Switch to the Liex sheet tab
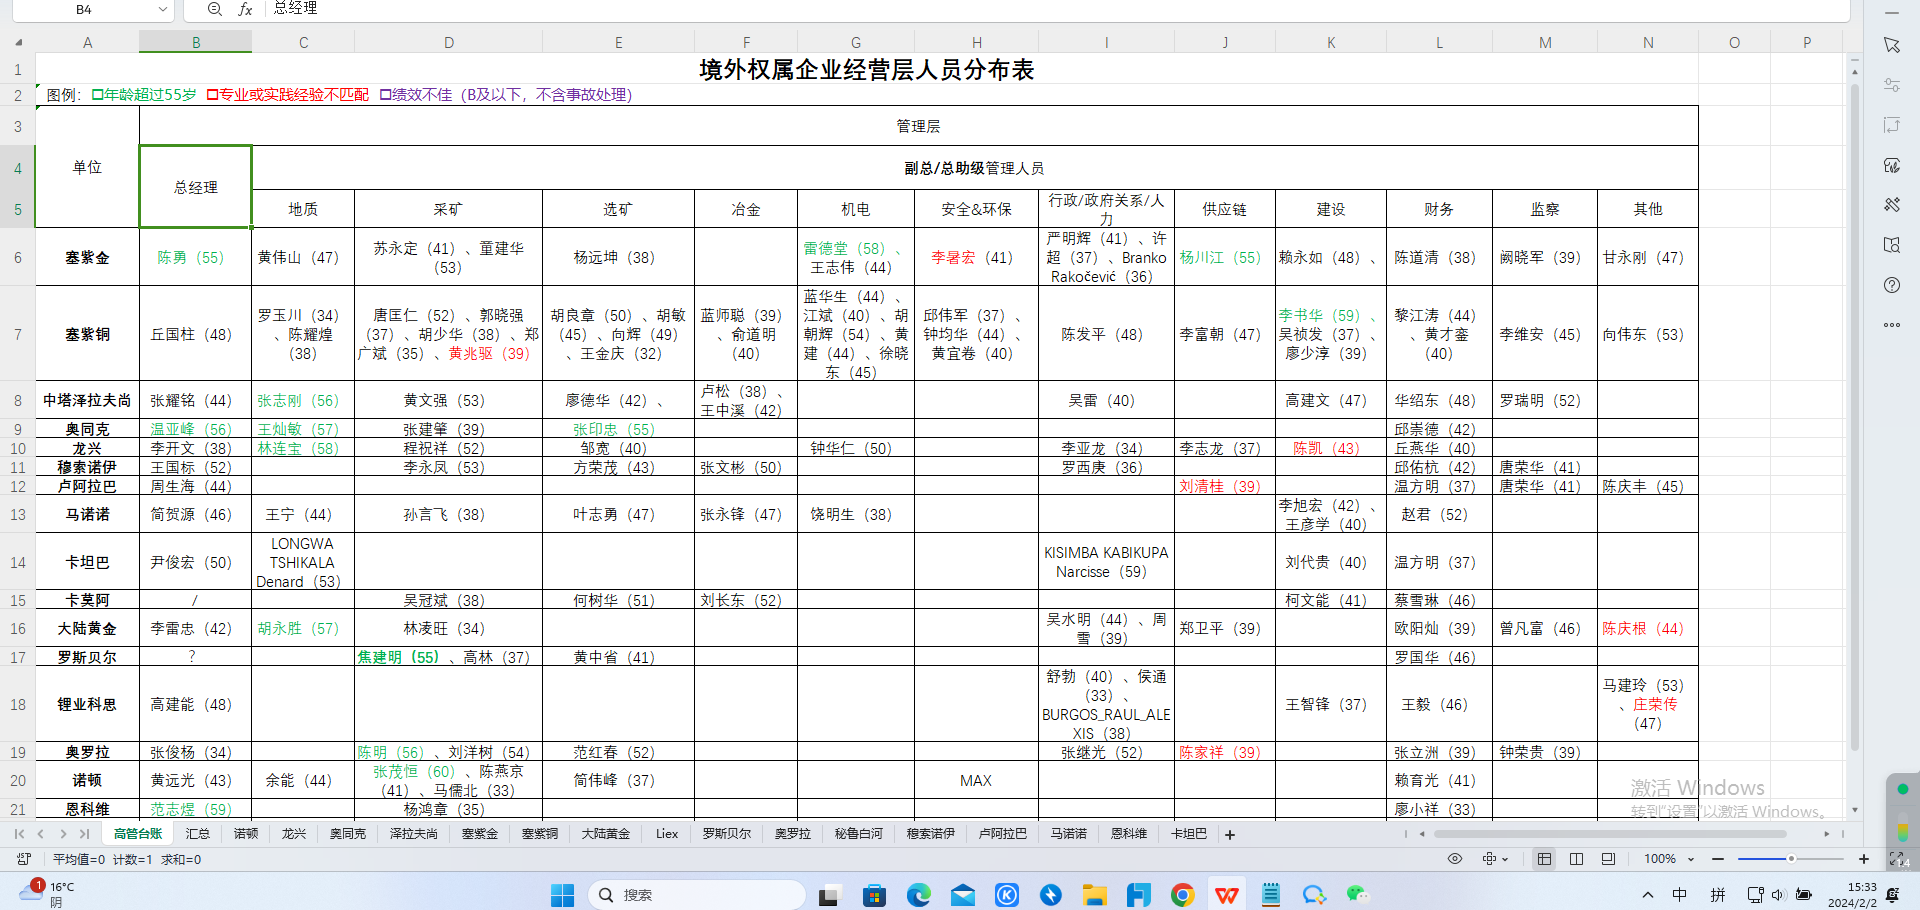Image resolution: width=1920 pixels, height=910 pixels. (x=667, y=834)
